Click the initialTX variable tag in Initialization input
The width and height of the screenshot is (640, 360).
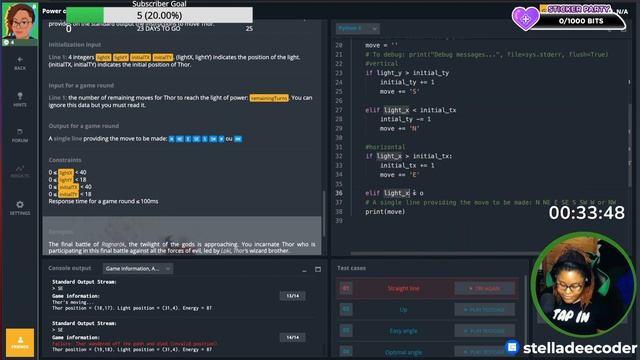141,57
